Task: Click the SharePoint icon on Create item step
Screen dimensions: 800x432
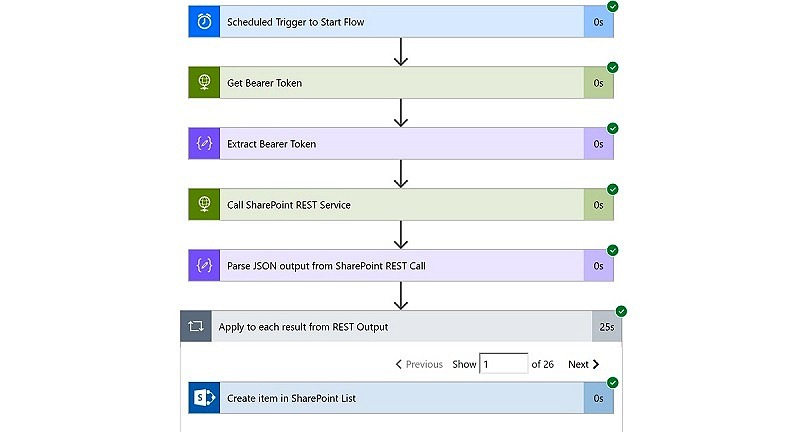Action: [204, 398]
